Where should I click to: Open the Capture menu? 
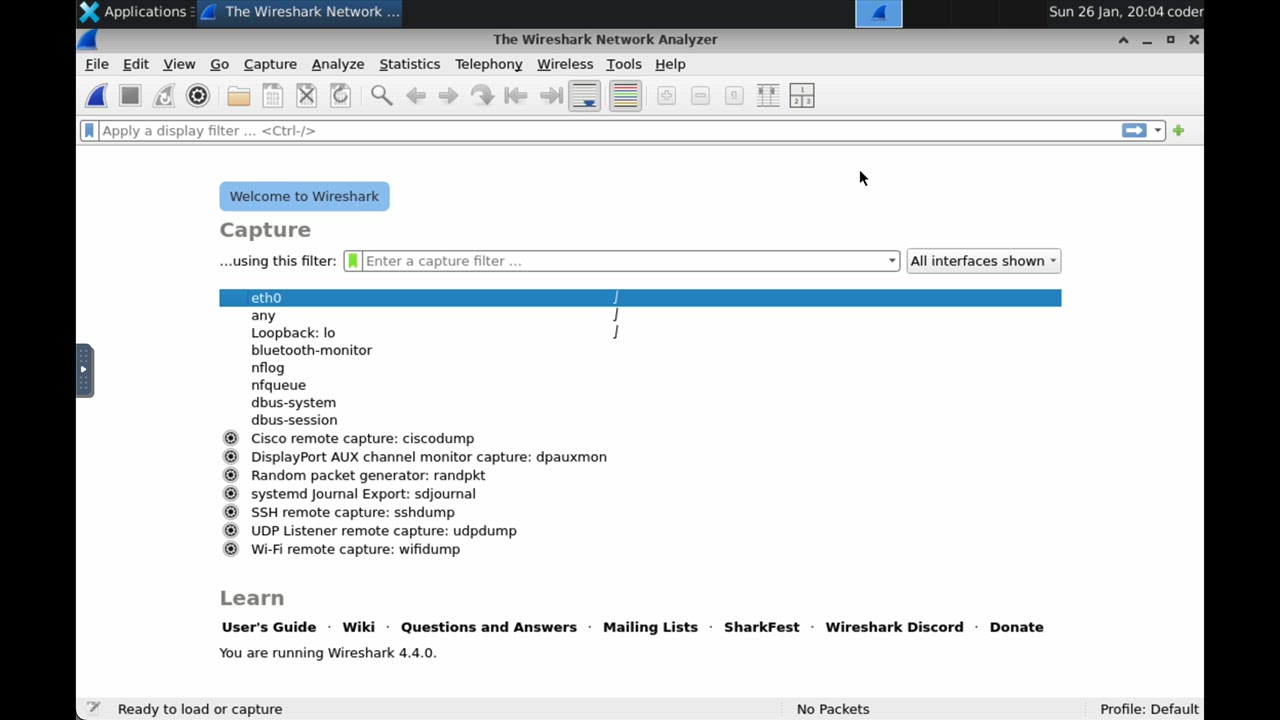coord(270,64)
